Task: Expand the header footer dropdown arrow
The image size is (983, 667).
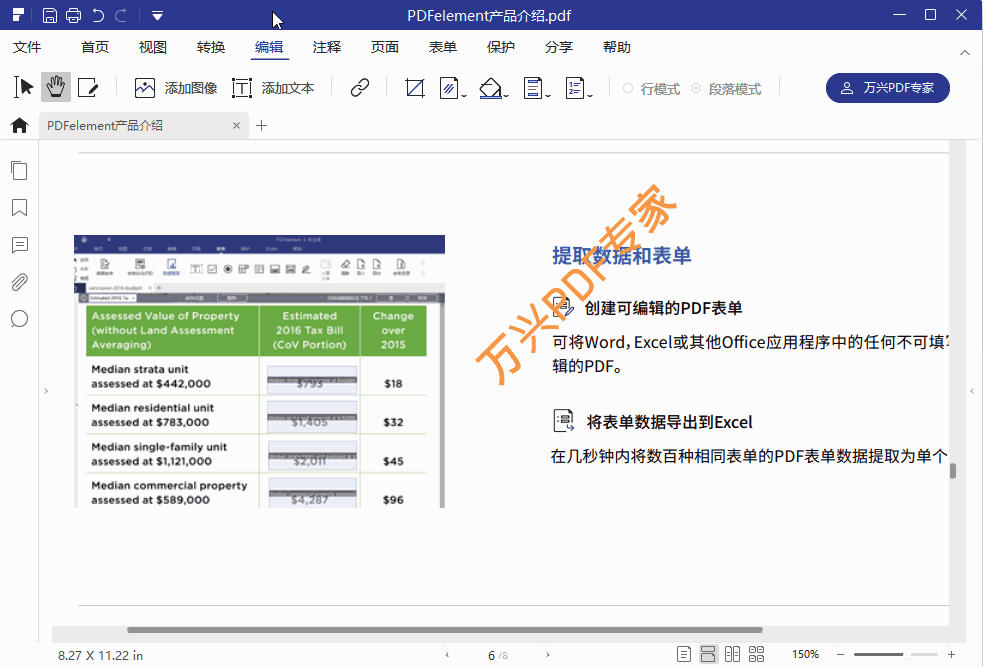Action: 548,95
